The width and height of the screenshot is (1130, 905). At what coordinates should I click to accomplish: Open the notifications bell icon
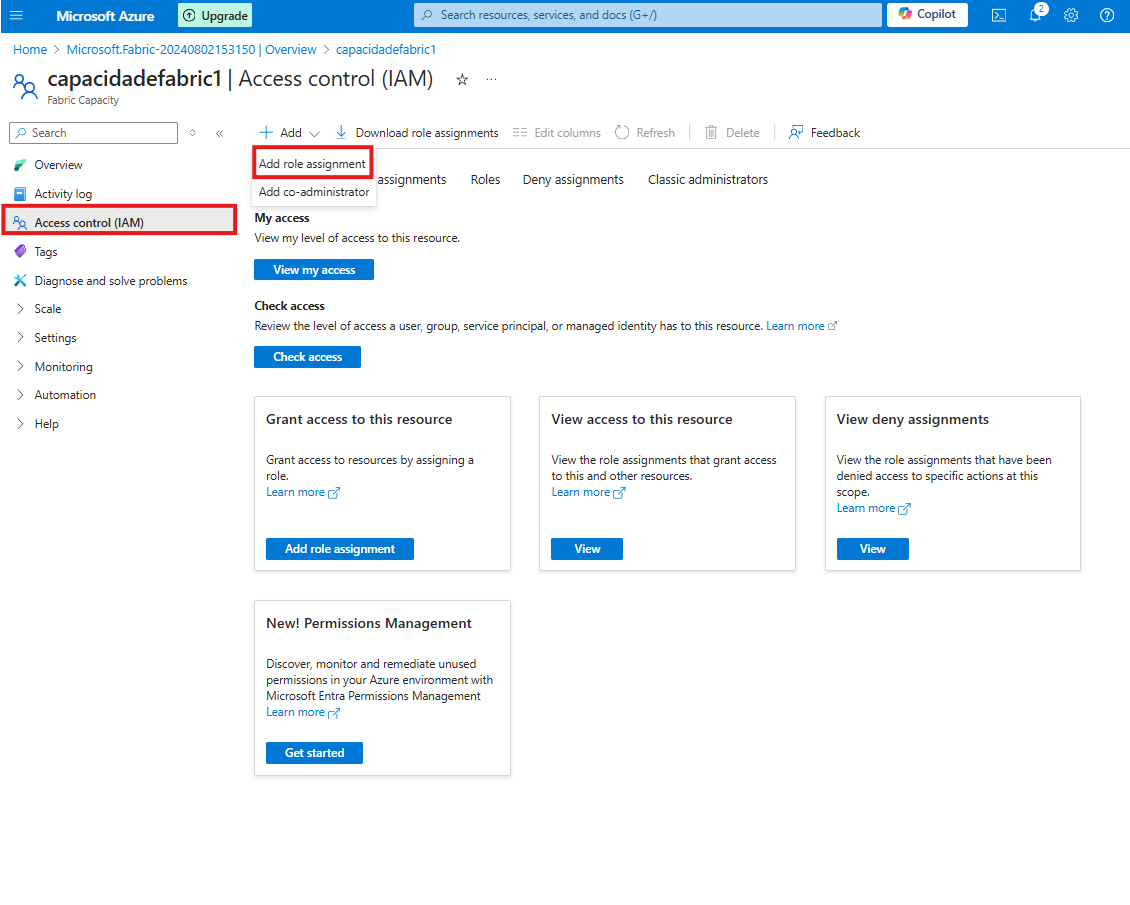click(1035, 15)
